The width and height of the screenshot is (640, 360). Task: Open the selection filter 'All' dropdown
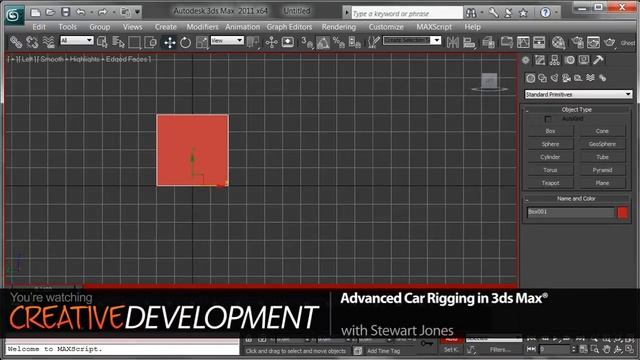(x=77, y=40)
